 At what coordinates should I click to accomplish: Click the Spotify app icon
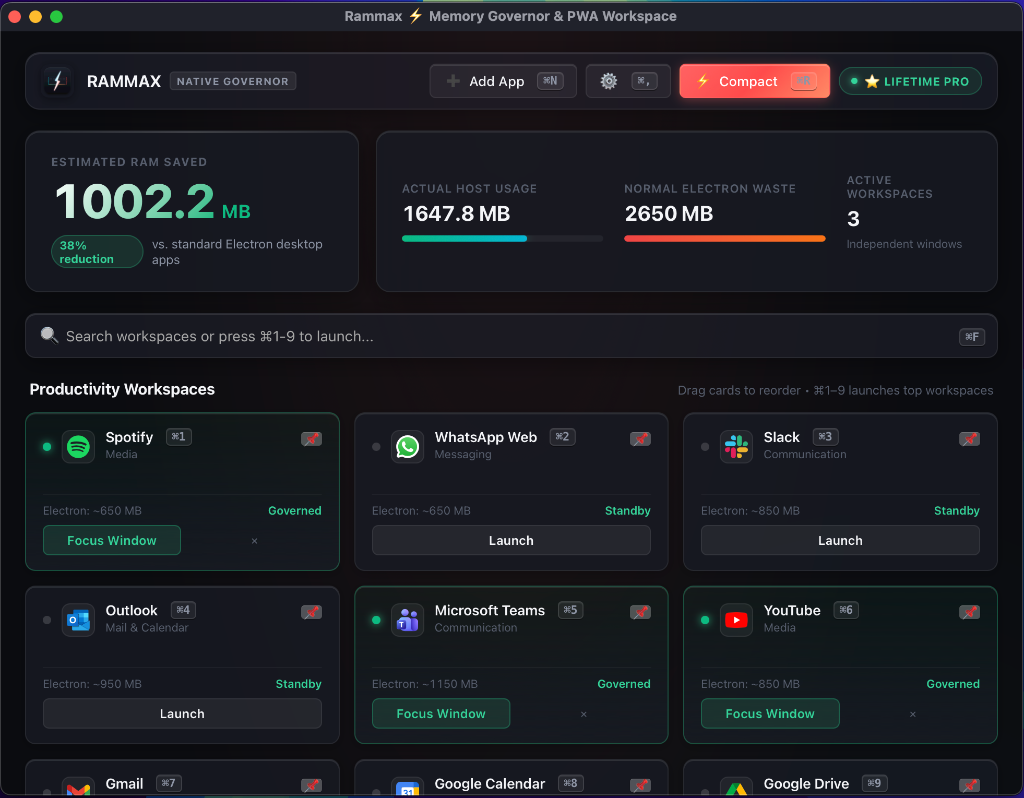click(78, 447)
